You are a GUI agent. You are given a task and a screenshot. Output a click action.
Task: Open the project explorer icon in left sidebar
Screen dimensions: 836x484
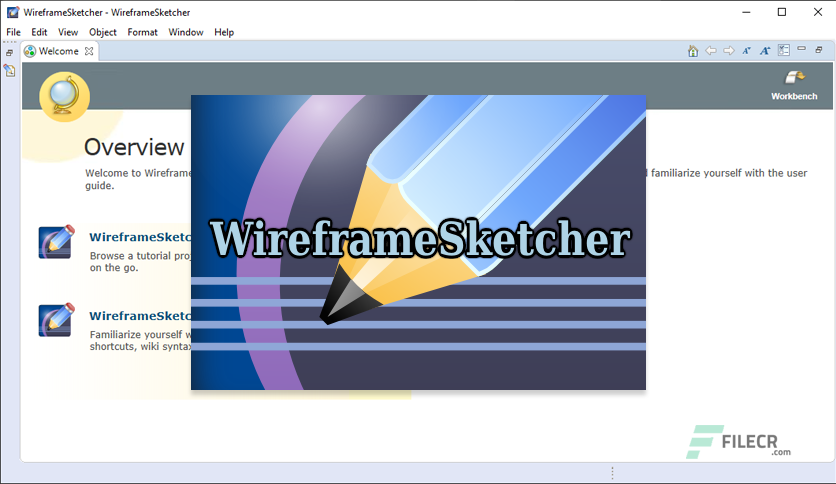[x=10, y=70]
